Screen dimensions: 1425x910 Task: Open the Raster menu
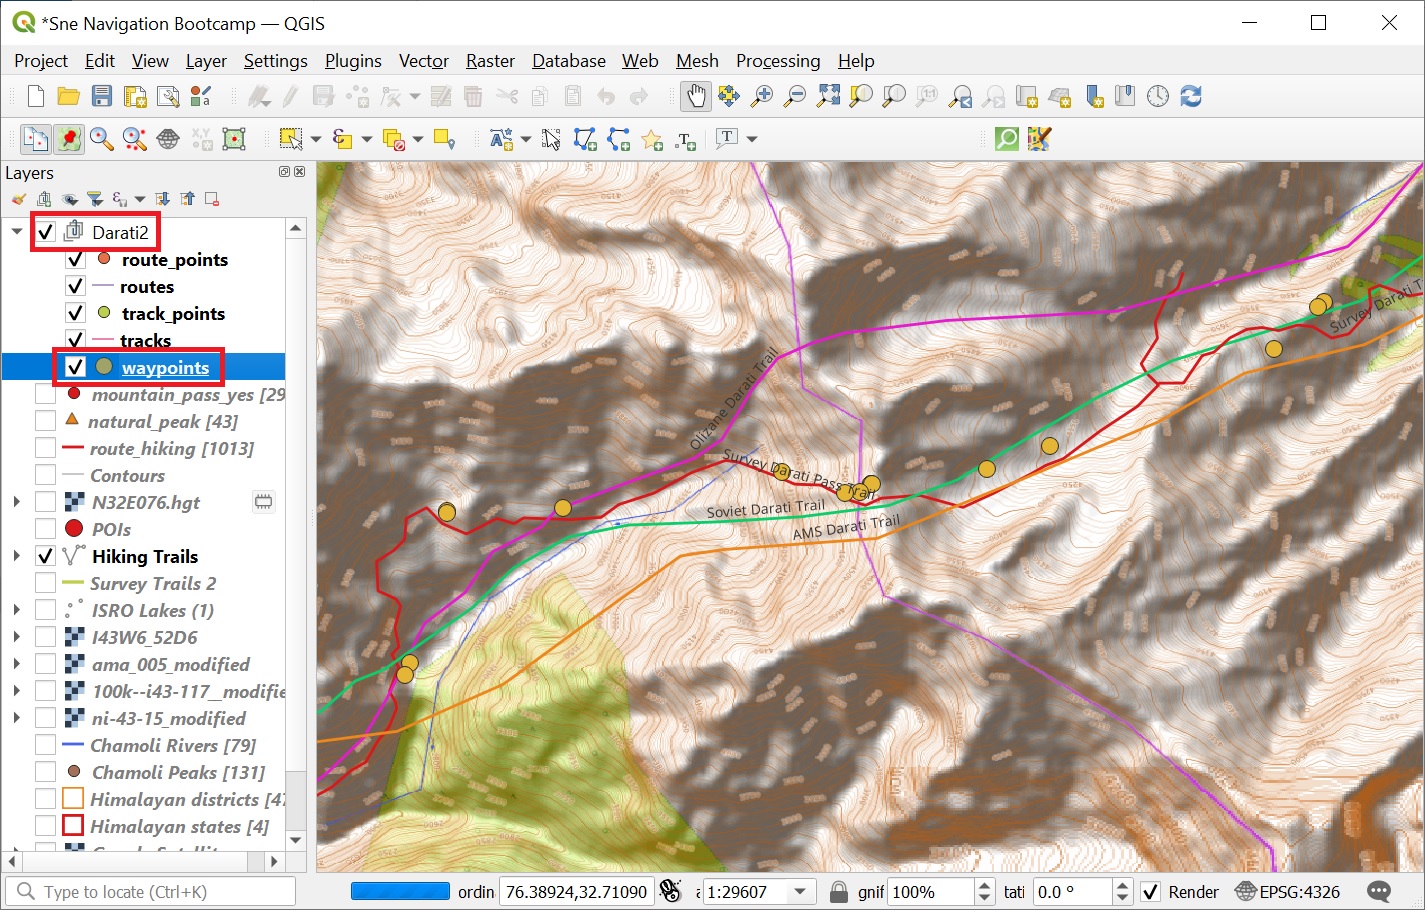[490, 61]
